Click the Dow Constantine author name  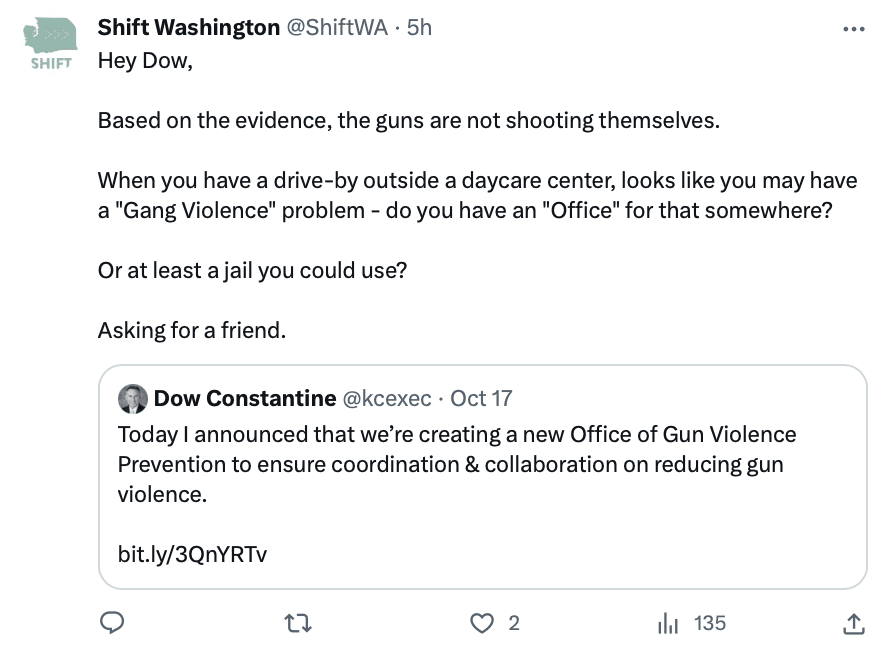245,399
